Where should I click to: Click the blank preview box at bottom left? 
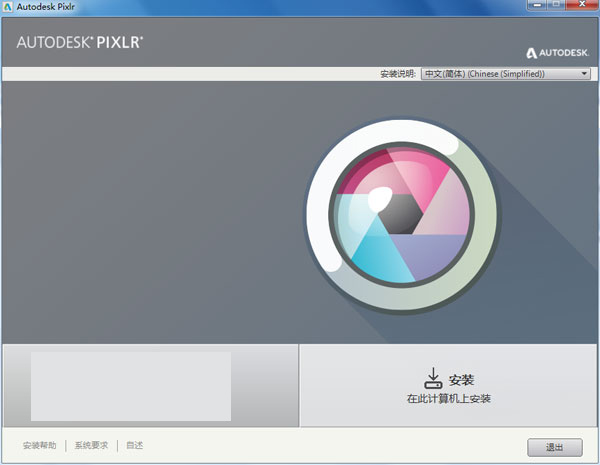tap(131, 386)
